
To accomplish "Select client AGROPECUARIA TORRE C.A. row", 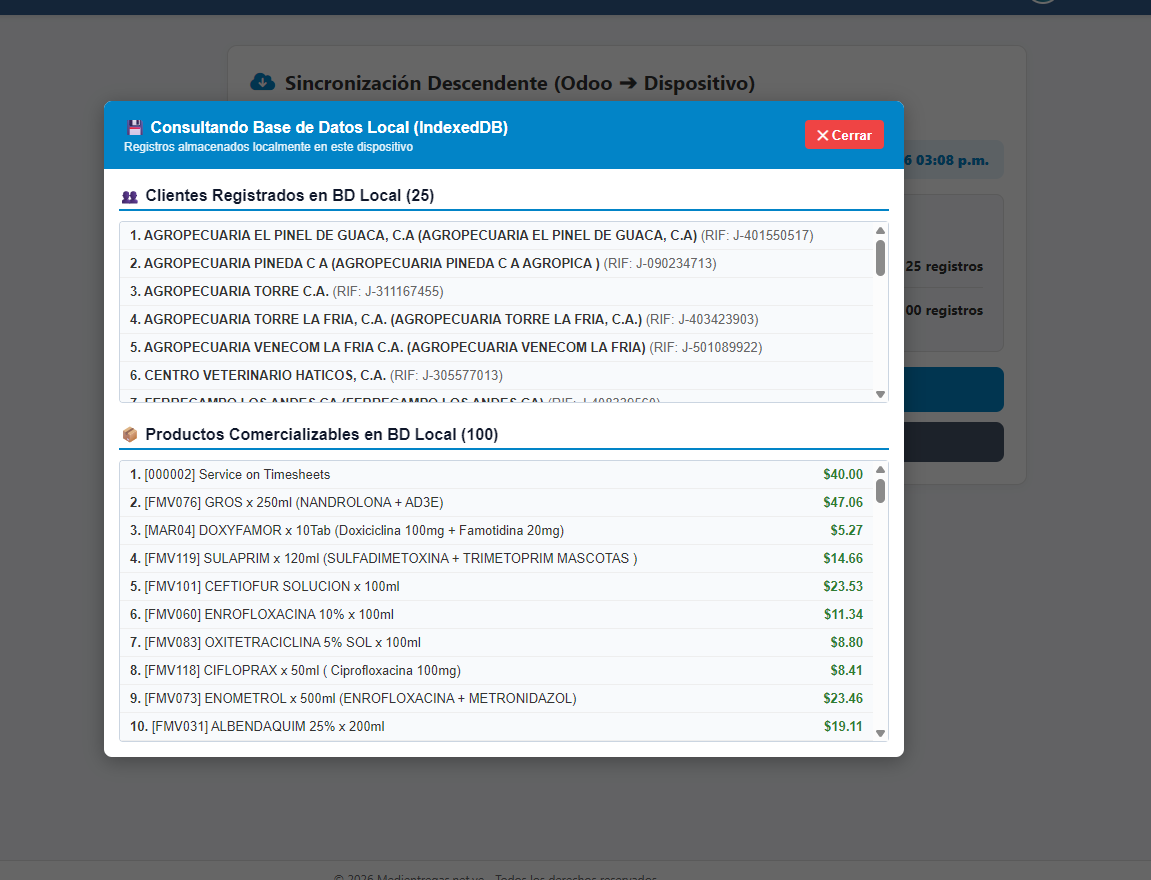I will click(496, 291).
